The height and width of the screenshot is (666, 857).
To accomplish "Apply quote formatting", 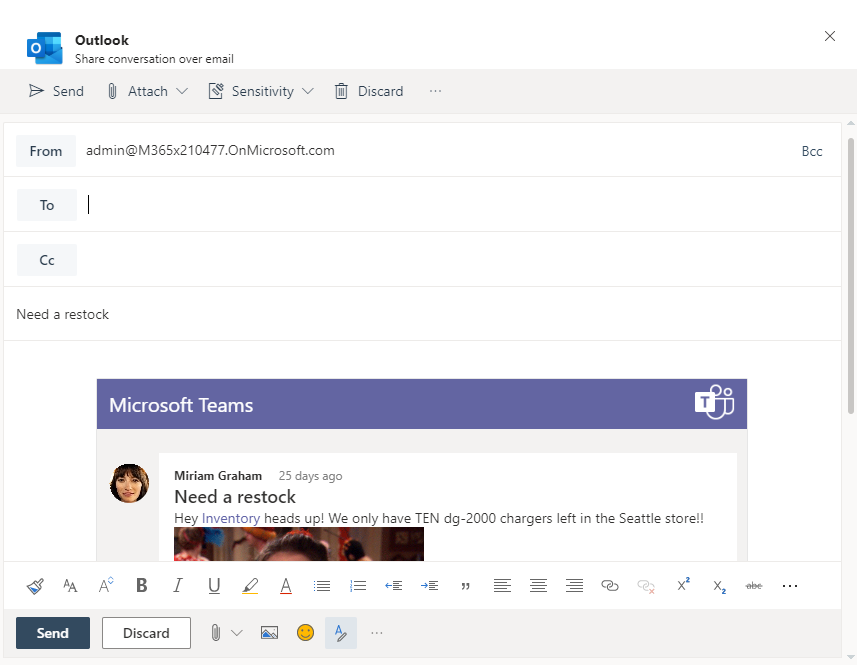I will [466, 586].
